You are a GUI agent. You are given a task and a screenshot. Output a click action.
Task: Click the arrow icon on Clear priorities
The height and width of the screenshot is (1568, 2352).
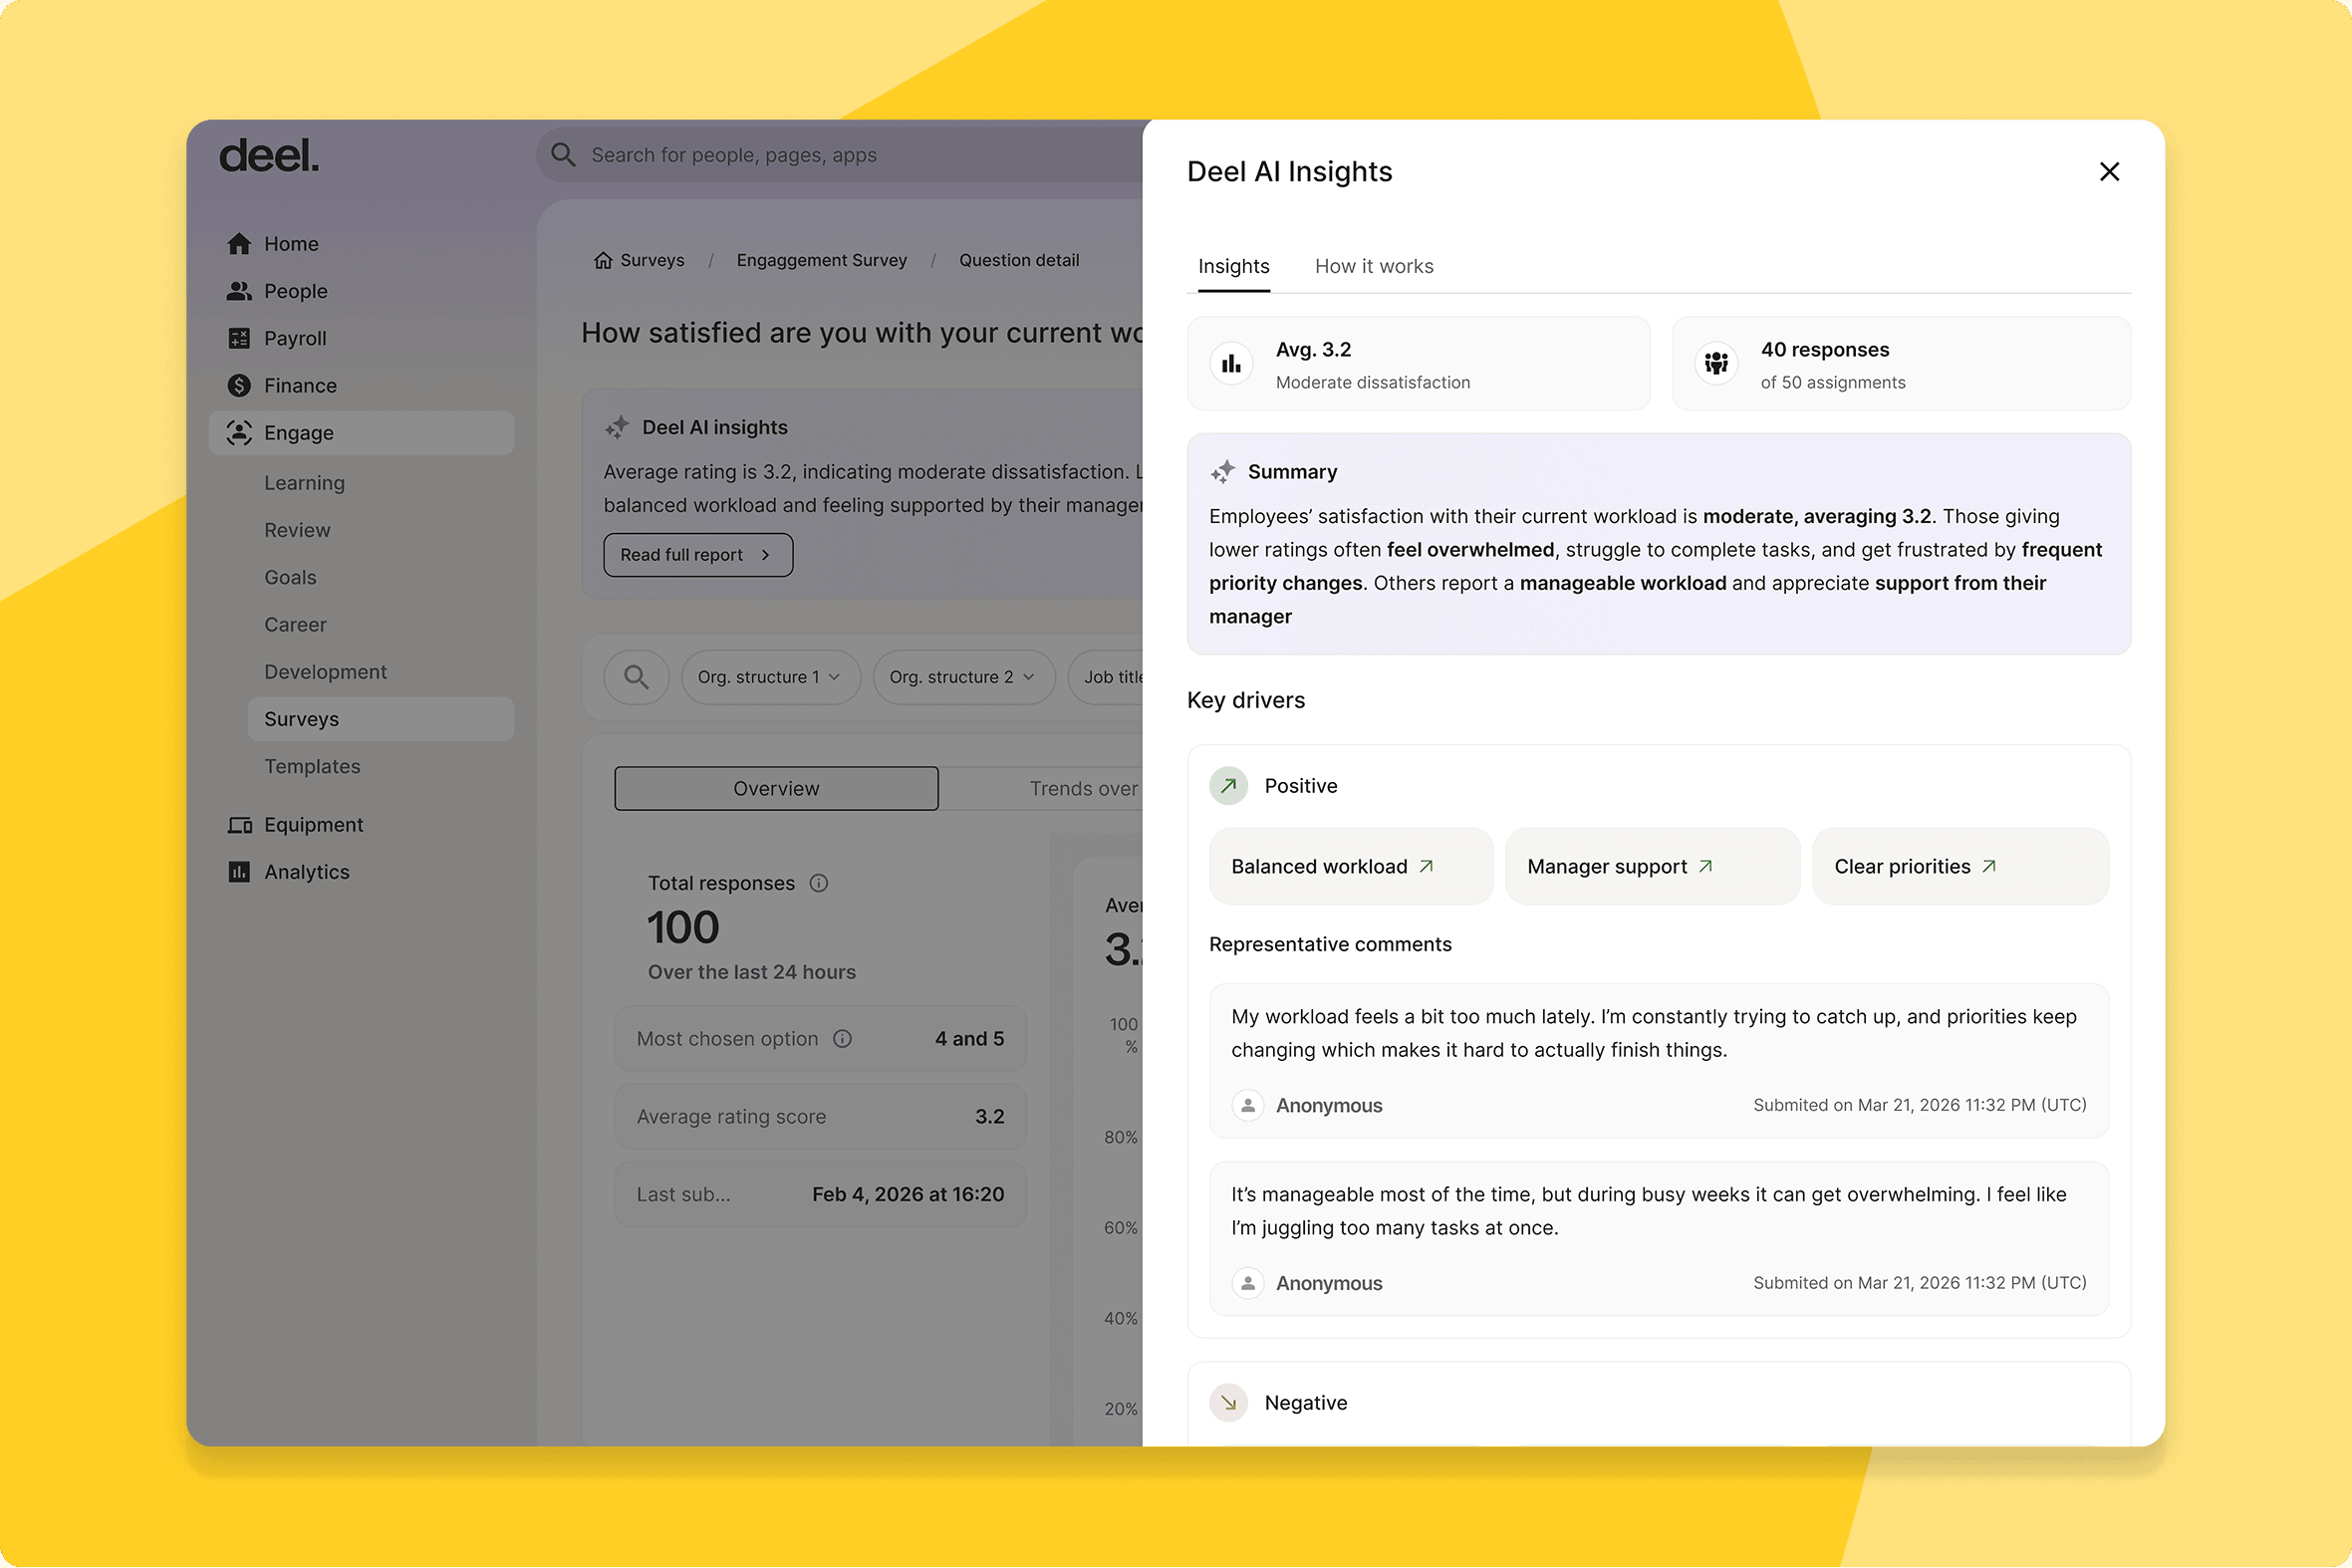coord(1989,867)
